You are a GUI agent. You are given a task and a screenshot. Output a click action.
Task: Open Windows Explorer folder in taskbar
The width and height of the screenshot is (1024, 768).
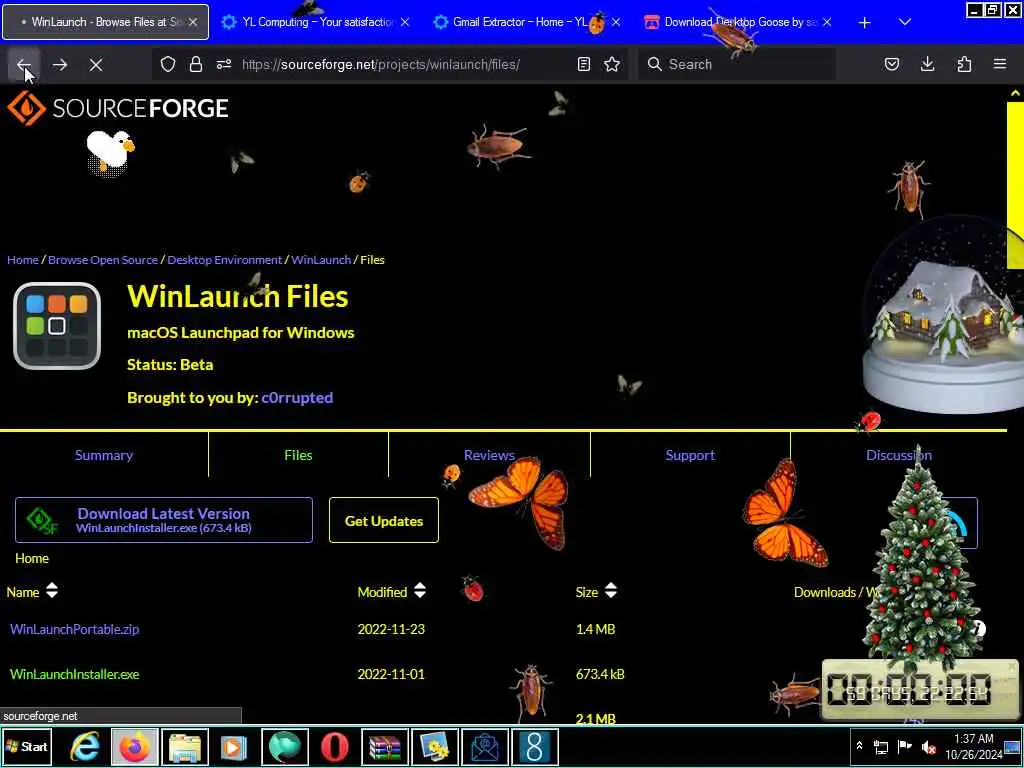click(185, 746)
